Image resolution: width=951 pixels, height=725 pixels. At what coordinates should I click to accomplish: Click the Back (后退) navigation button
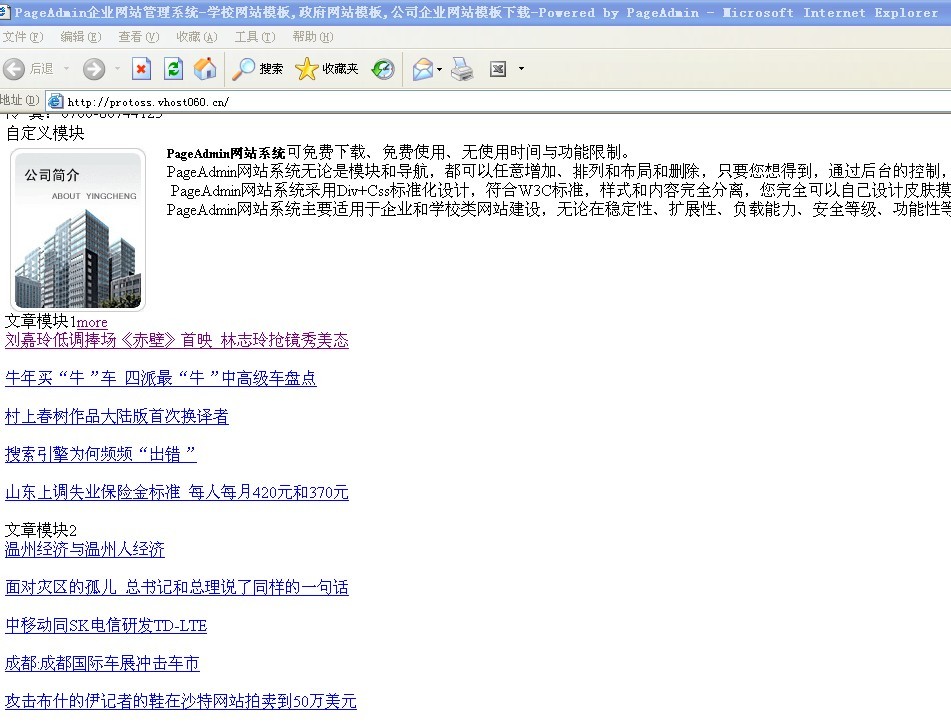pos(28,69)
